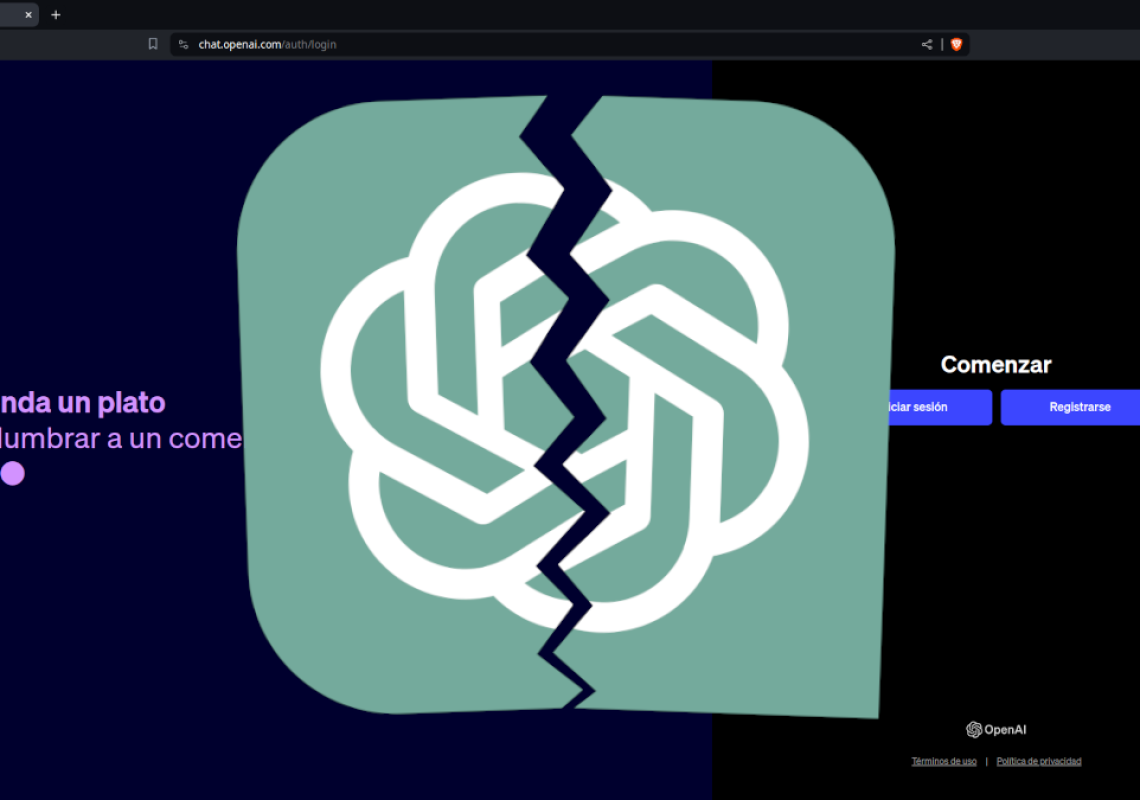Share this page via the share icon
This screenshot has width=1140, height=800.
(926, 44)
